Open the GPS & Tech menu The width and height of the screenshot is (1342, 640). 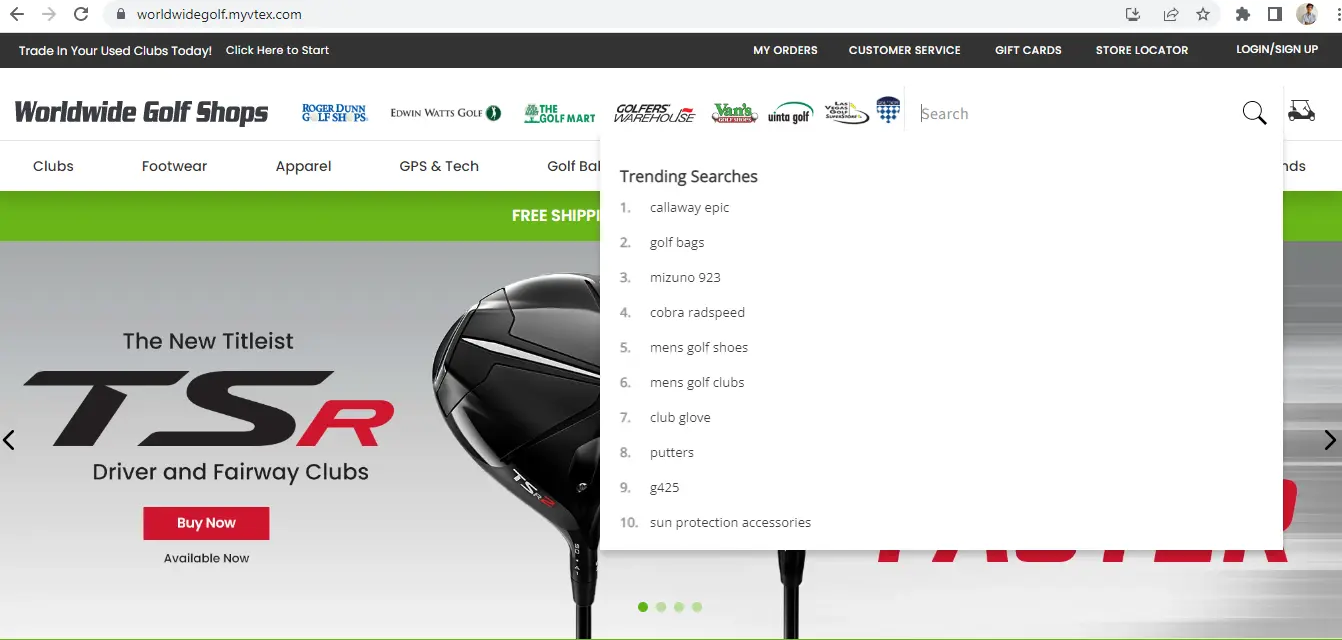click(439, 166)
